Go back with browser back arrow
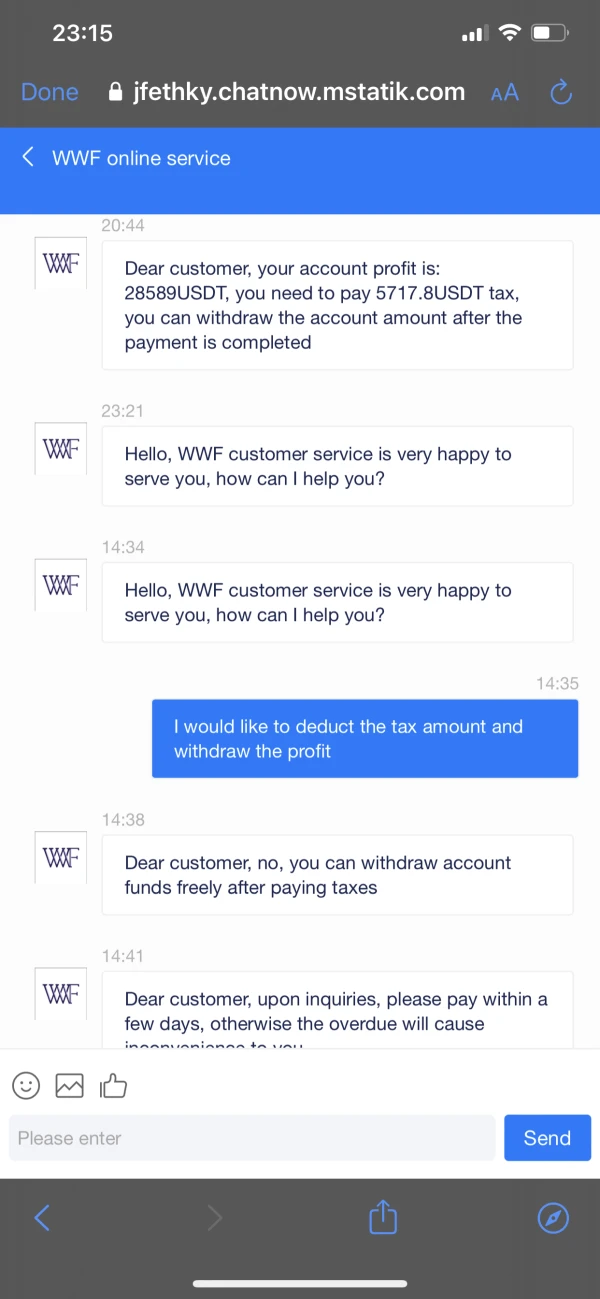 42,1217
